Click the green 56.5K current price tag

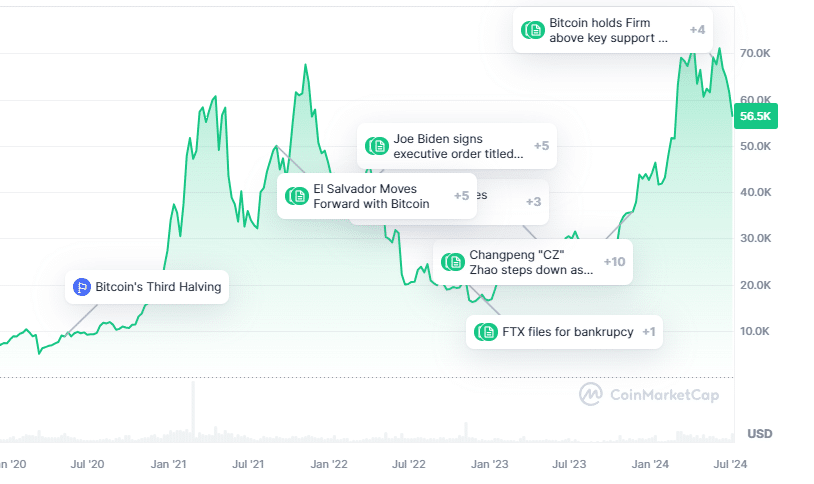coord(755,116)
